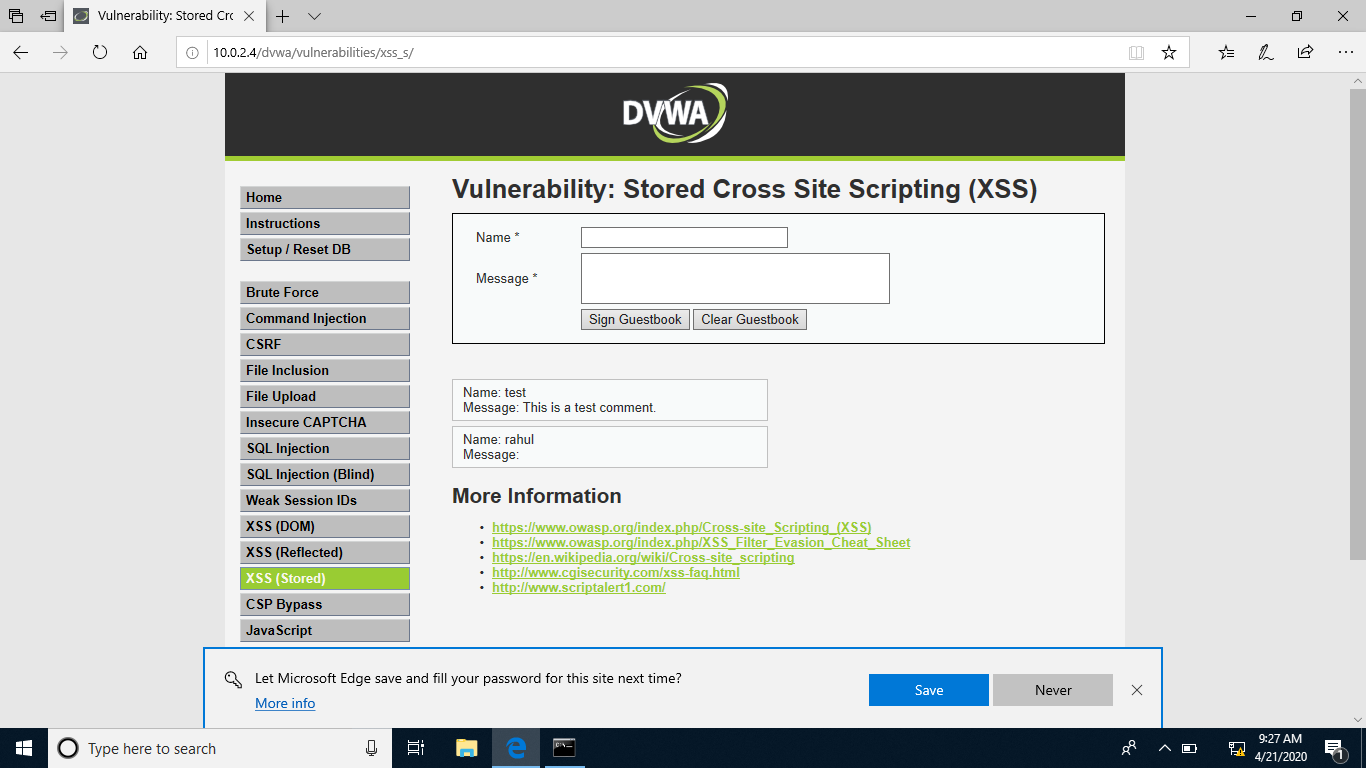
Task: Refresh the DVWA page
Action: pyautogui.click(x=99, y=52)
